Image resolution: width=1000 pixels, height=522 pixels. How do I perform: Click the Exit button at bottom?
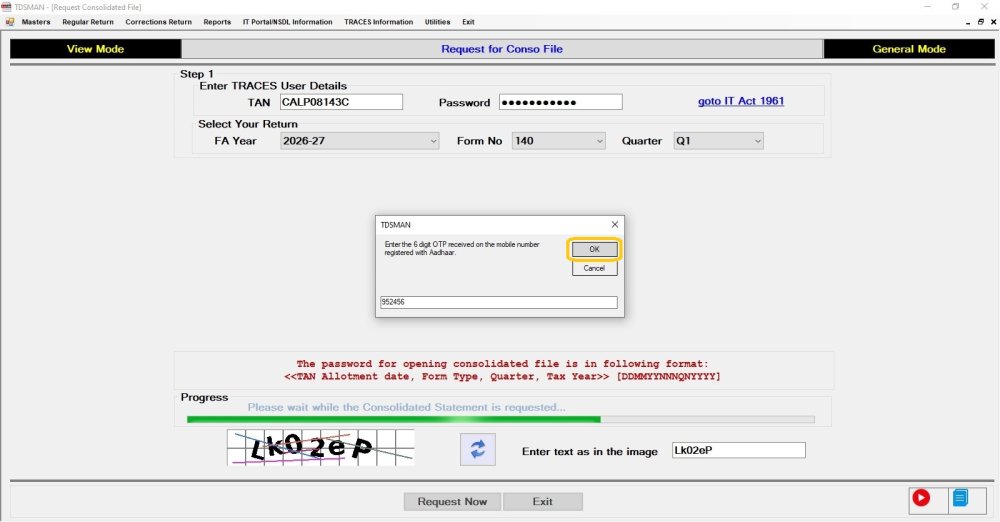[543, 502]
